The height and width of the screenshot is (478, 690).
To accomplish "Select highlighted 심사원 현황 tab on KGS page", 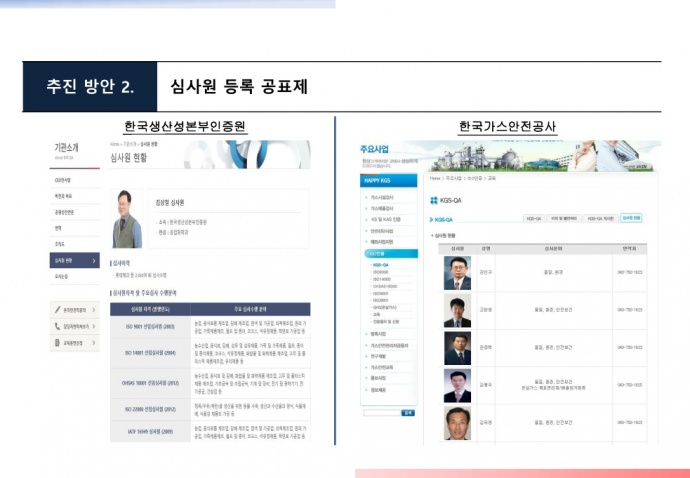I will 631,218.
